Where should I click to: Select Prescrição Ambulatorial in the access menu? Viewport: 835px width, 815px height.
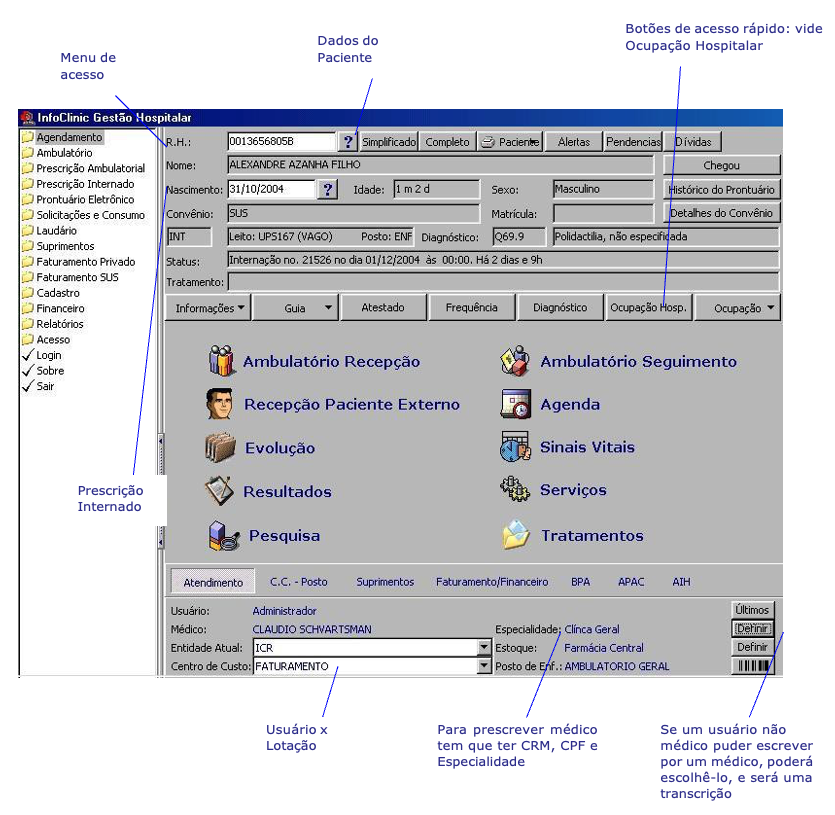84,168
